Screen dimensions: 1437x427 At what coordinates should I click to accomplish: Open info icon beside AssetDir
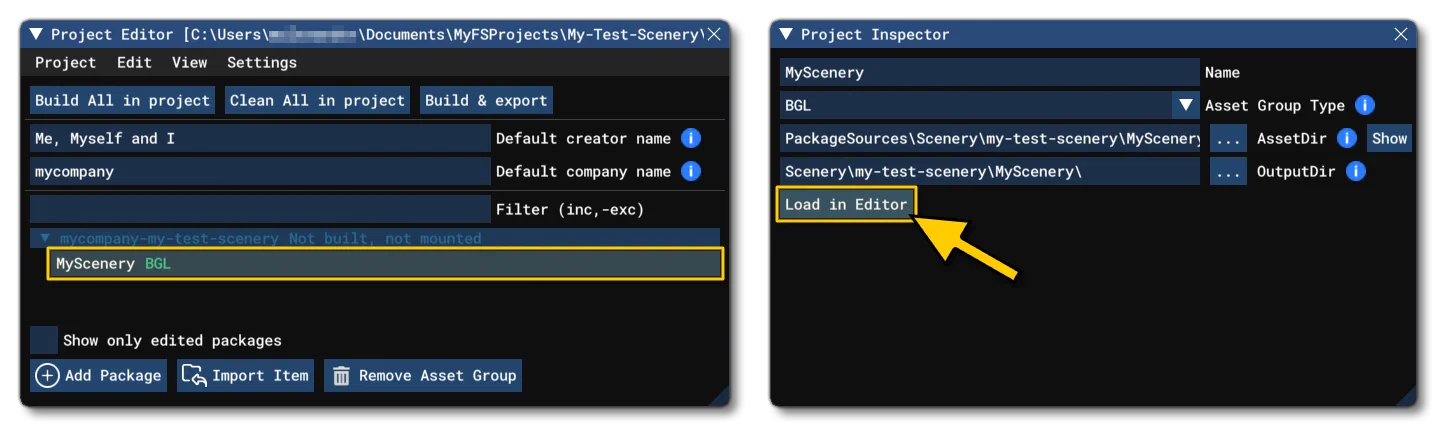(x=1346, y=138)
